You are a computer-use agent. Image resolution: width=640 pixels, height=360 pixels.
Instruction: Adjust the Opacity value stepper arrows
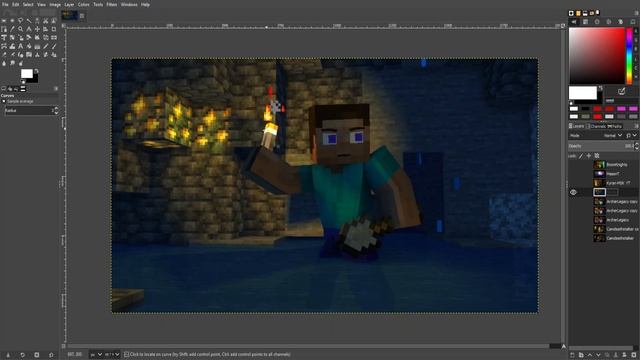click(637, 146)
